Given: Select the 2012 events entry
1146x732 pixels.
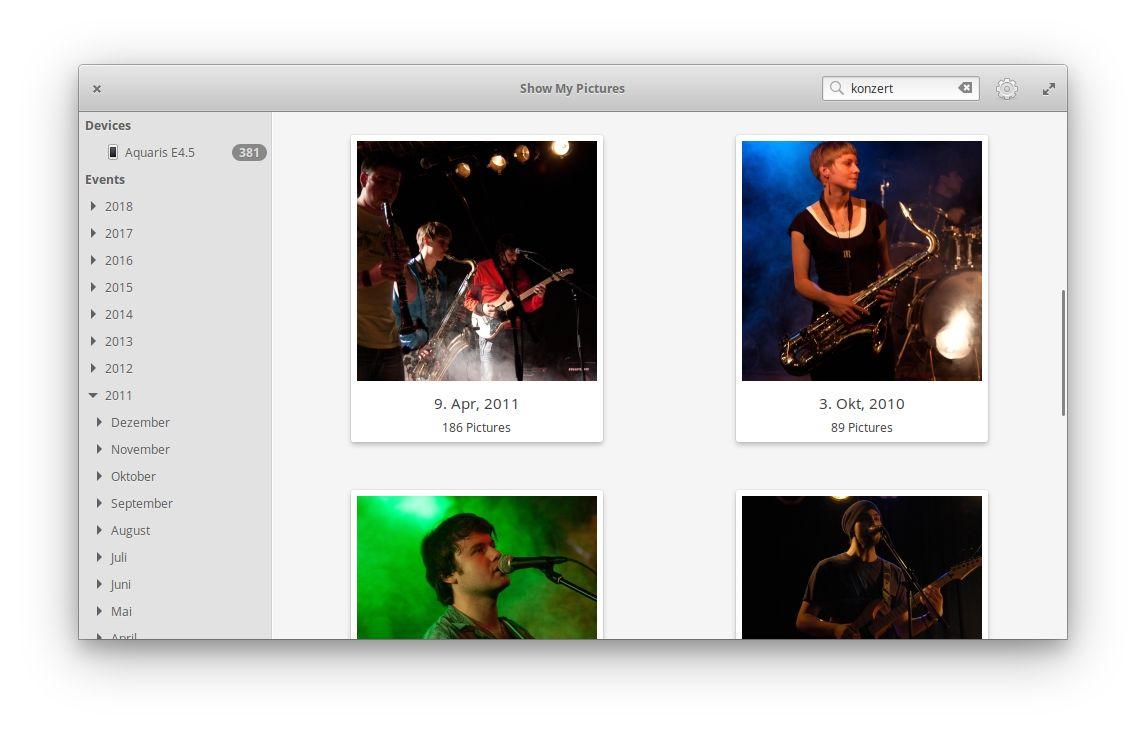Looking at the screenshot, I should (118, 368).
